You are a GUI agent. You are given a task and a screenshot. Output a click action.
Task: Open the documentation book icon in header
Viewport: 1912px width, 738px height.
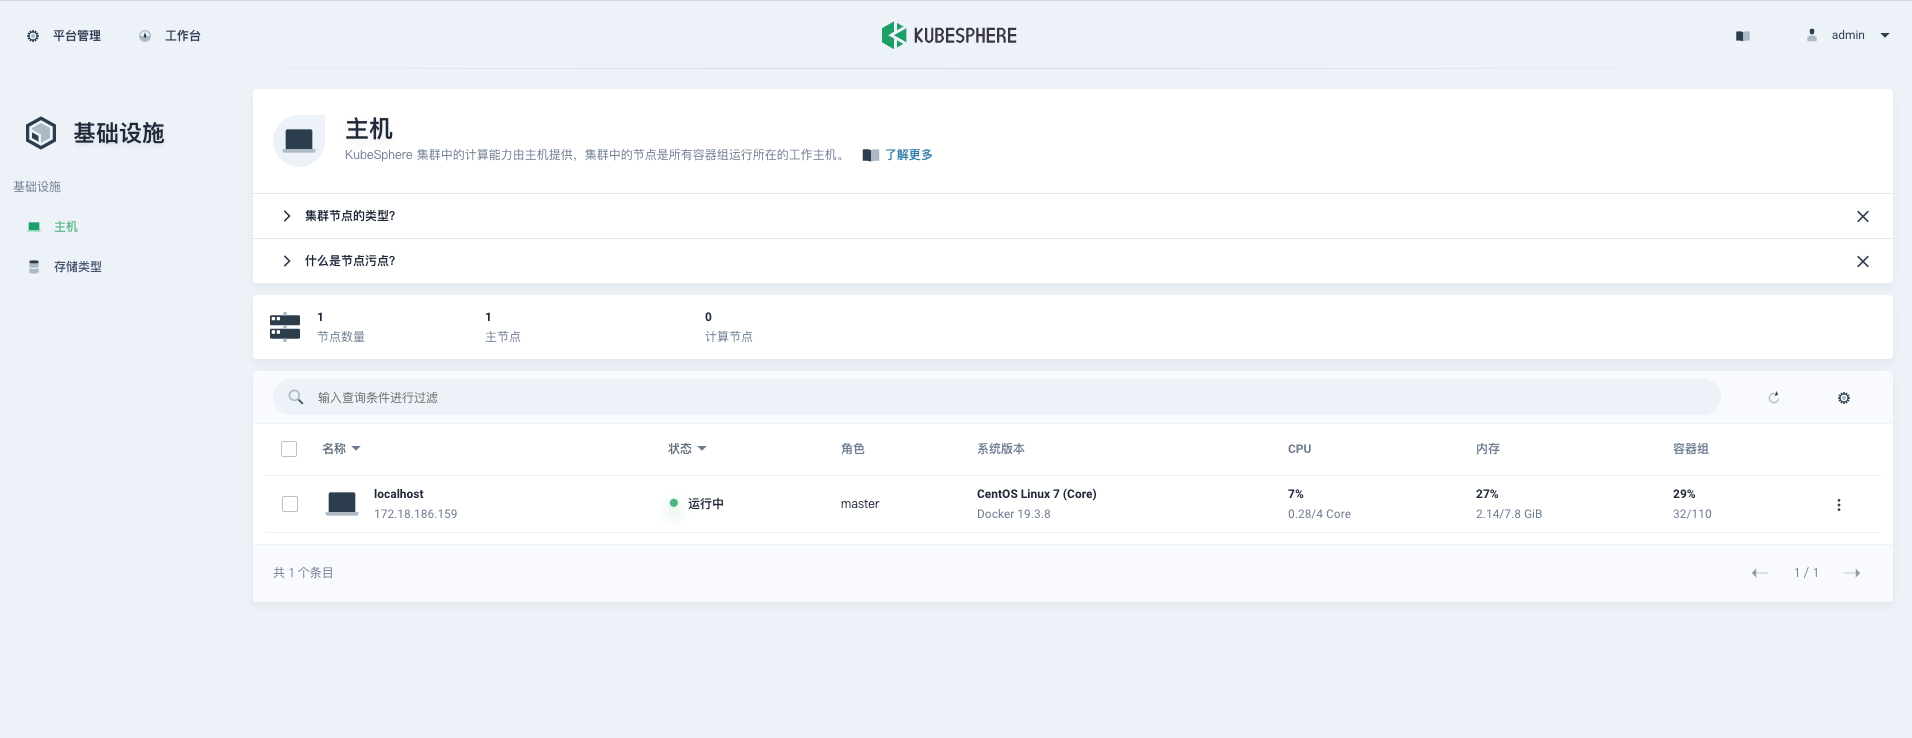pyautogui.click(x=1743, y=36)
